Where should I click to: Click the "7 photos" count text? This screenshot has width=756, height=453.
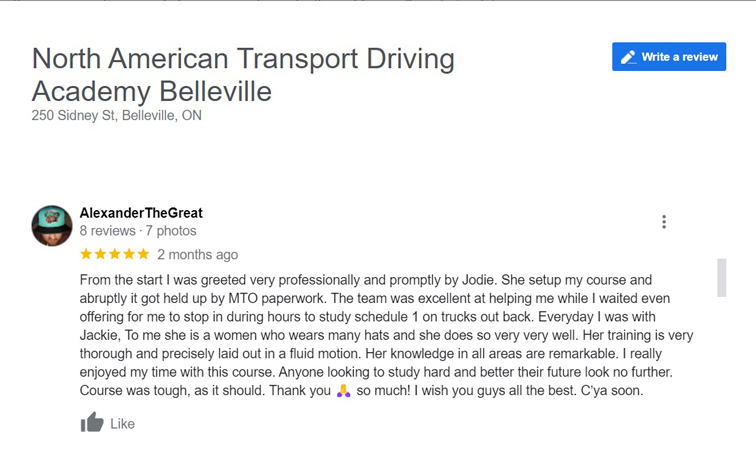coord(171,231)
